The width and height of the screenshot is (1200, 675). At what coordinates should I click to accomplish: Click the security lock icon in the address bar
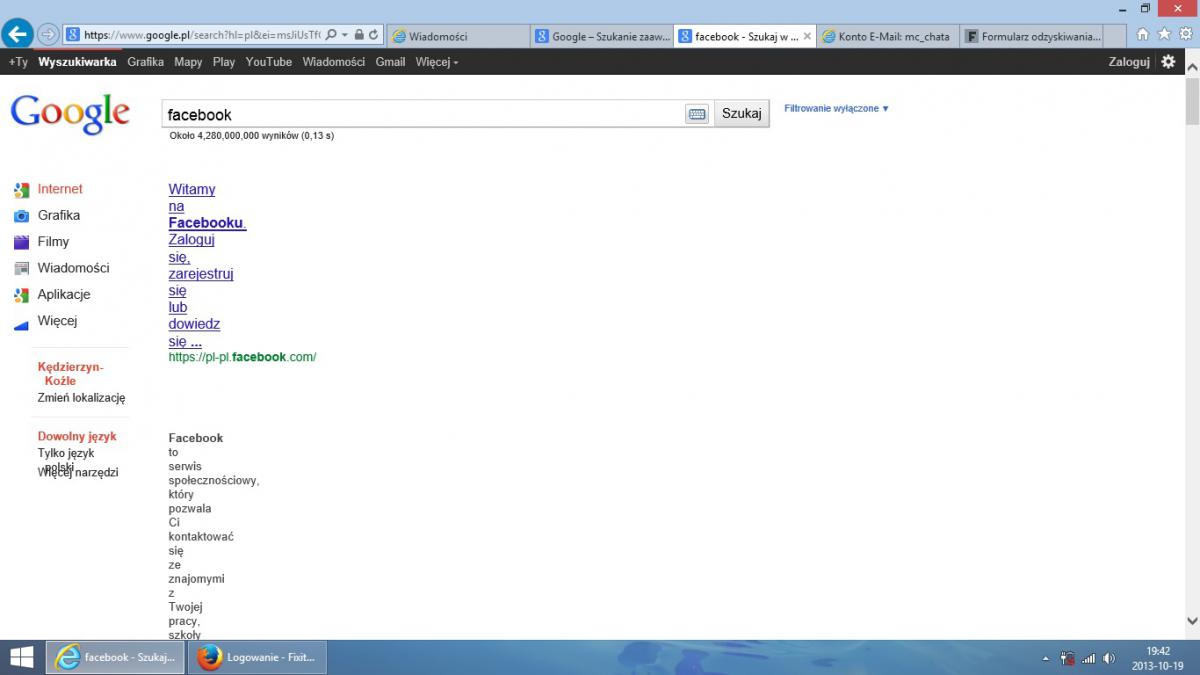359,35
